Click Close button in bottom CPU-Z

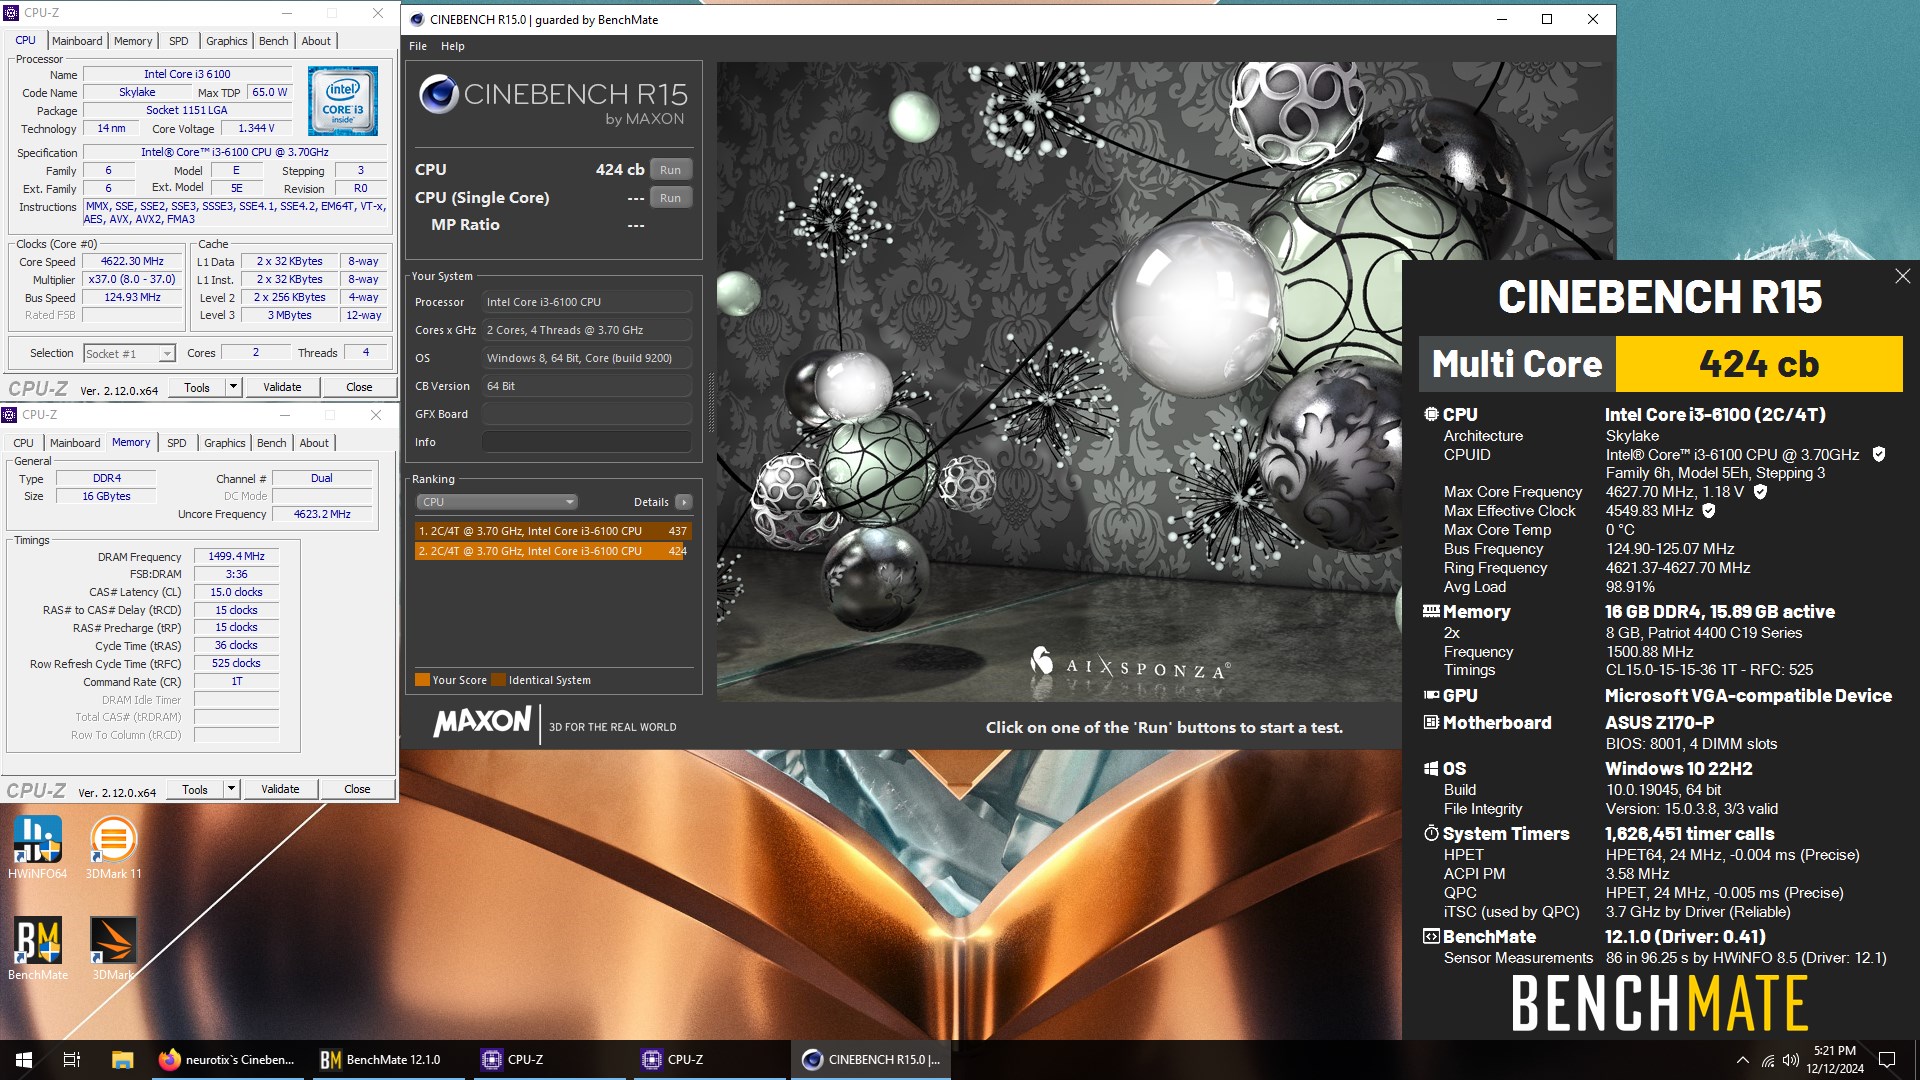357,789
